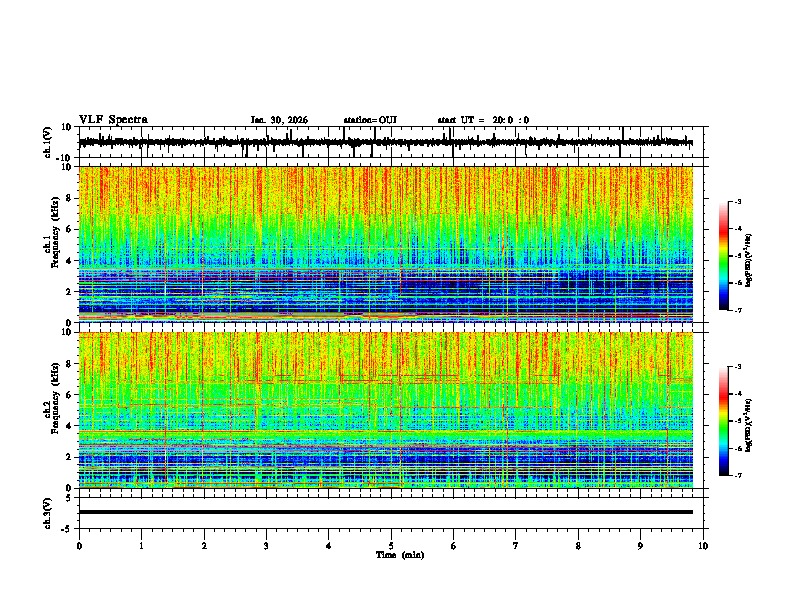Click the '-7' tick on ch.2 colorbar
This screenshot has height=612, width=792.
737,475
